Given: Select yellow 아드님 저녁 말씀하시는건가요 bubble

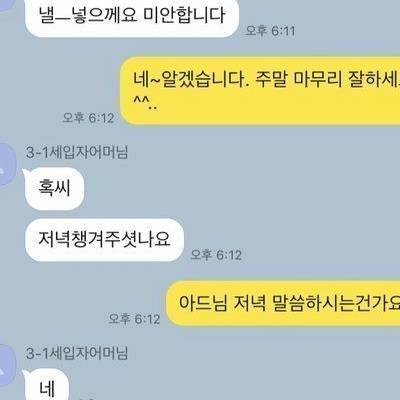Looking at the screenshot, I should pos(283,303).
